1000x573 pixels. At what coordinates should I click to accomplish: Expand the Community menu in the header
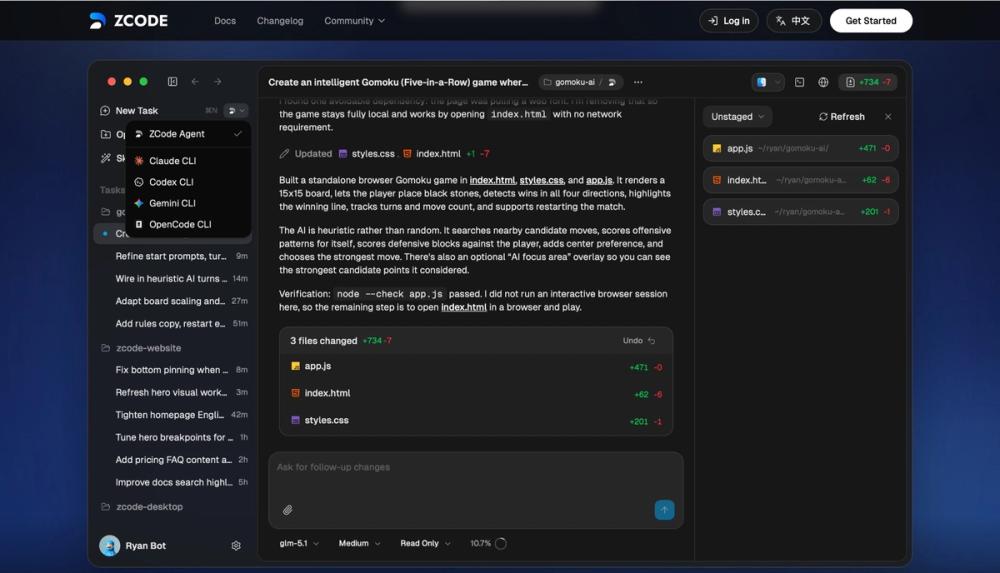(x=355, y=21)
